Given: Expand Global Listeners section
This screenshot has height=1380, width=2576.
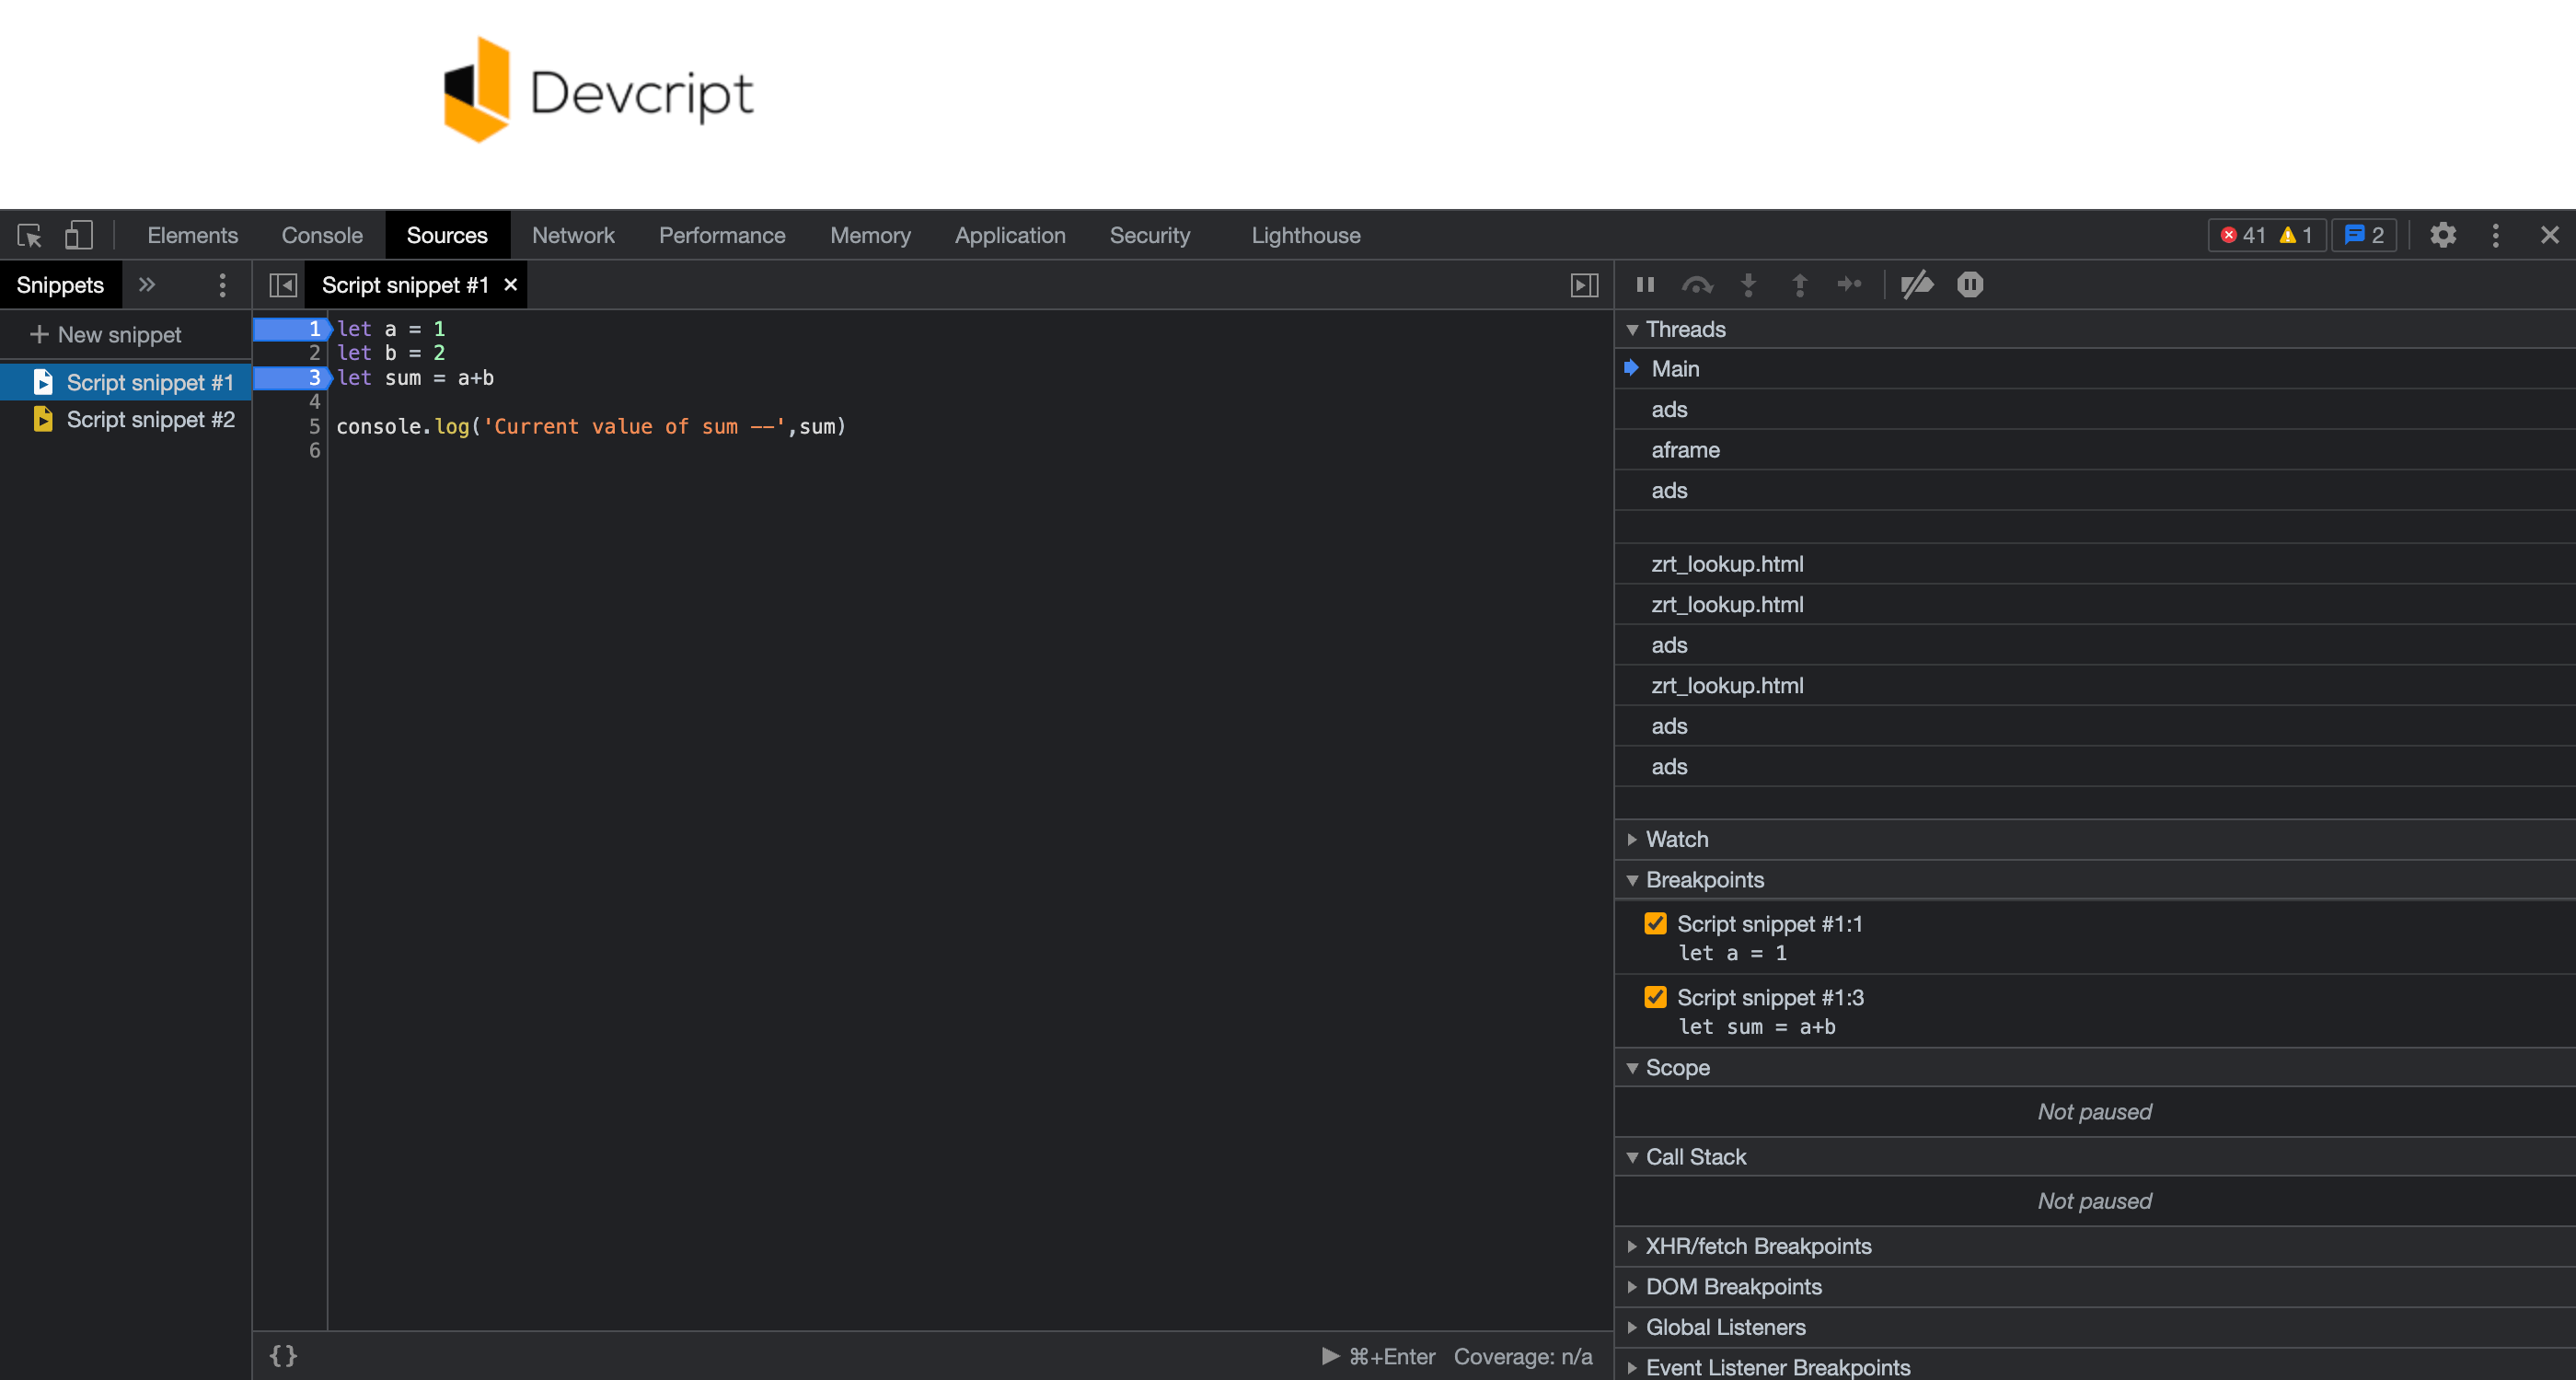Looking at the screenshot, I should coord(1632,1328).
